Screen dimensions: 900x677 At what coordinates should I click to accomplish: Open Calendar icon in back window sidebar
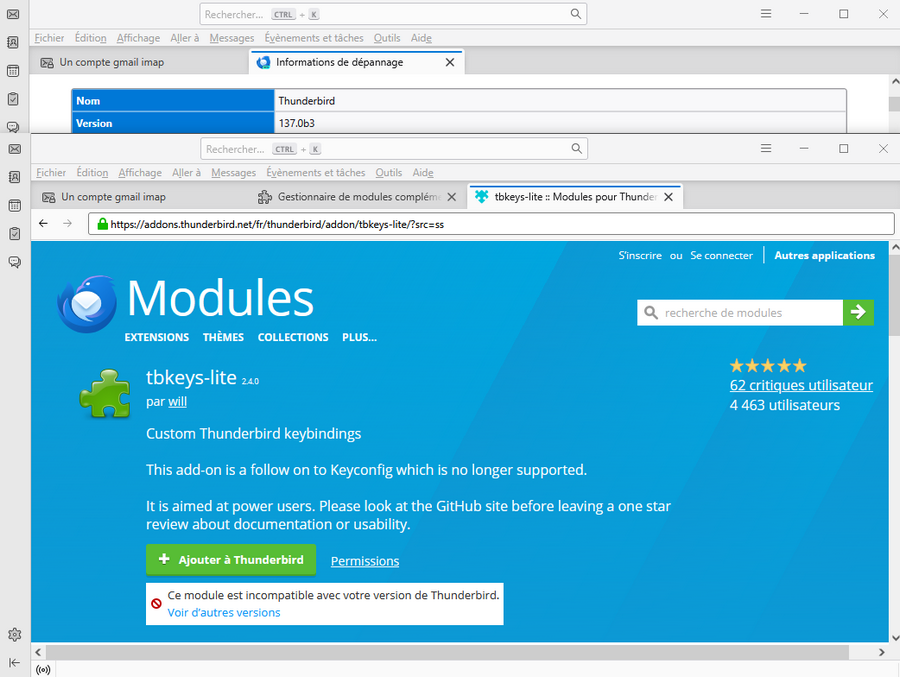13,71
